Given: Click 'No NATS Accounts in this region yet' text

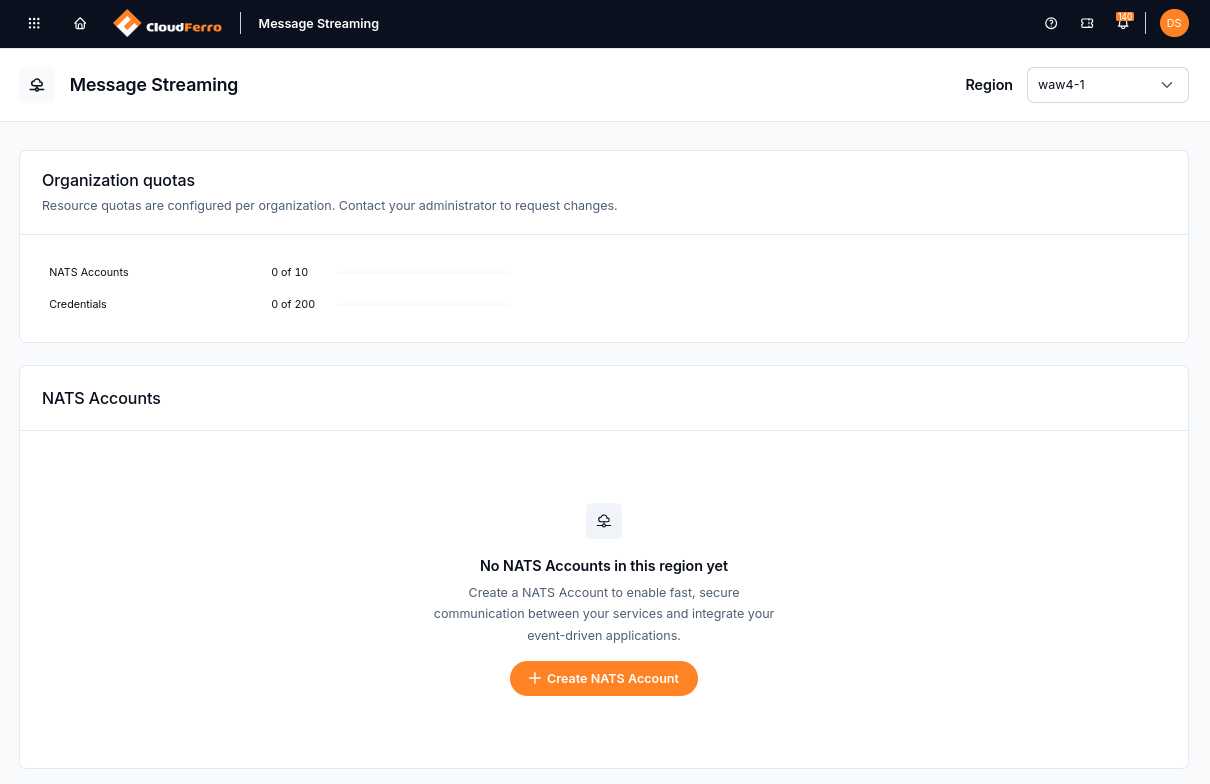Looking at the screenshot, I should 604,566.
